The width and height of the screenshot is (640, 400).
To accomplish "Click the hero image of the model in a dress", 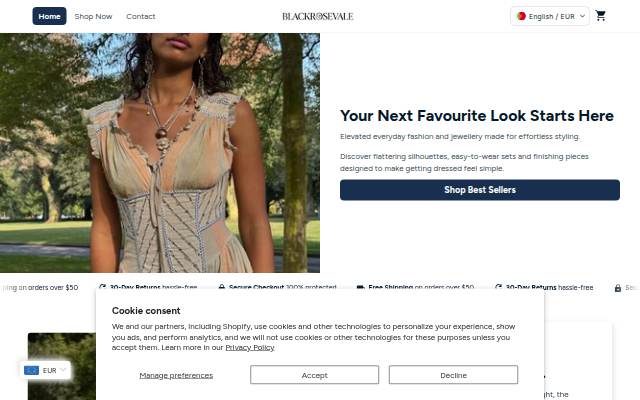I will pos(160,153).
